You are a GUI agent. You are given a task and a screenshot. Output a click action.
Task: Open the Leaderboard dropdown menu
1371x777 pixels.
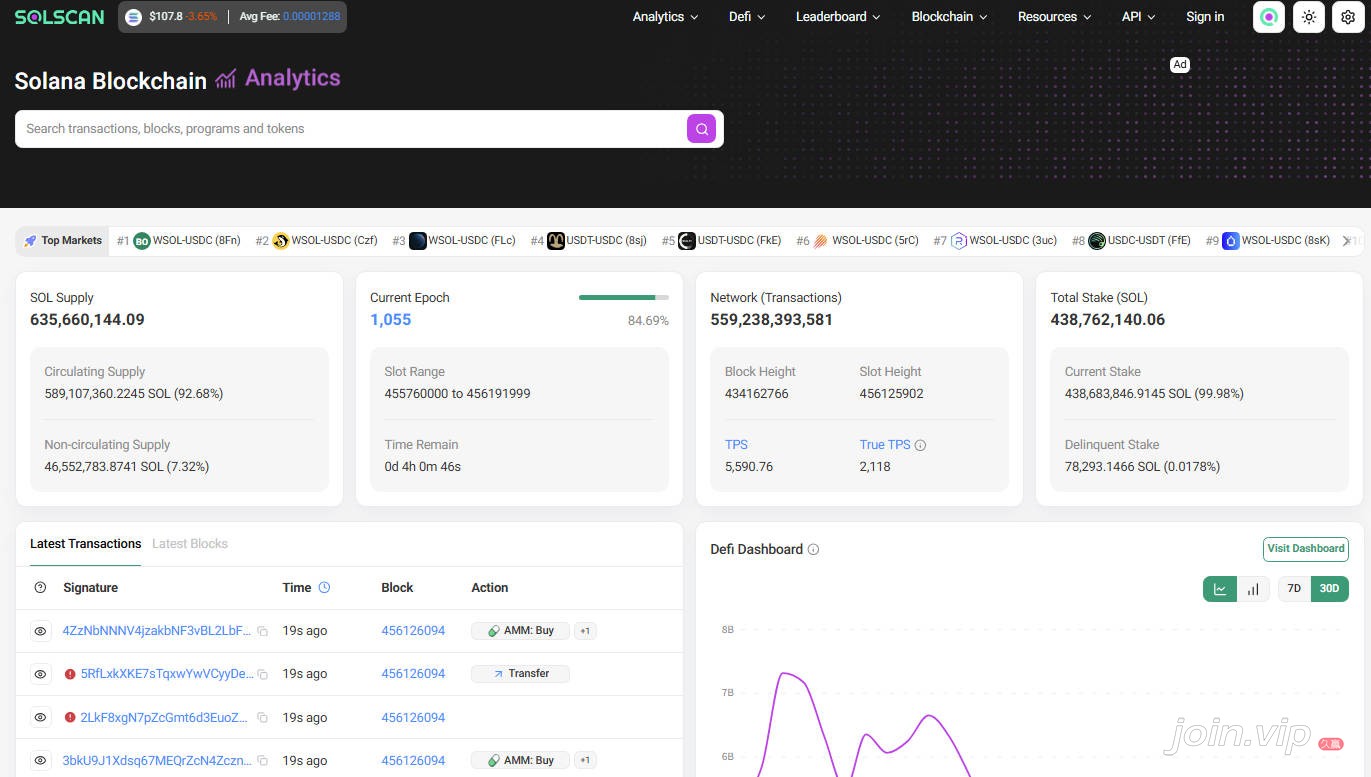pos(838,17)
